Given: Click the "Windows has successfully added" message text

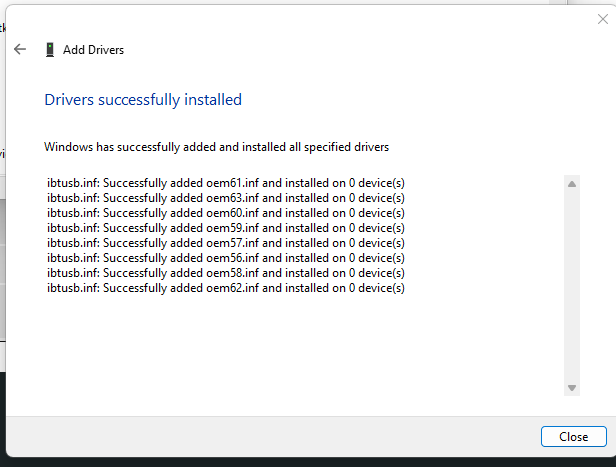Looking at the screenshot, I should click(216, 147).
